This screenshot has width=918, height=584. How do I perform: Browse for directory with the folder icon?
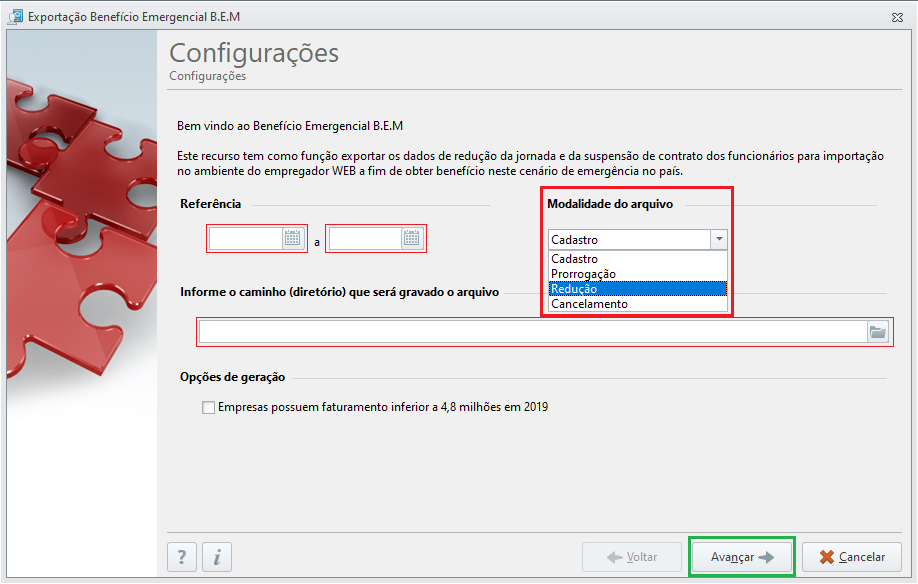pyautogui.click(x=878, y=332)
